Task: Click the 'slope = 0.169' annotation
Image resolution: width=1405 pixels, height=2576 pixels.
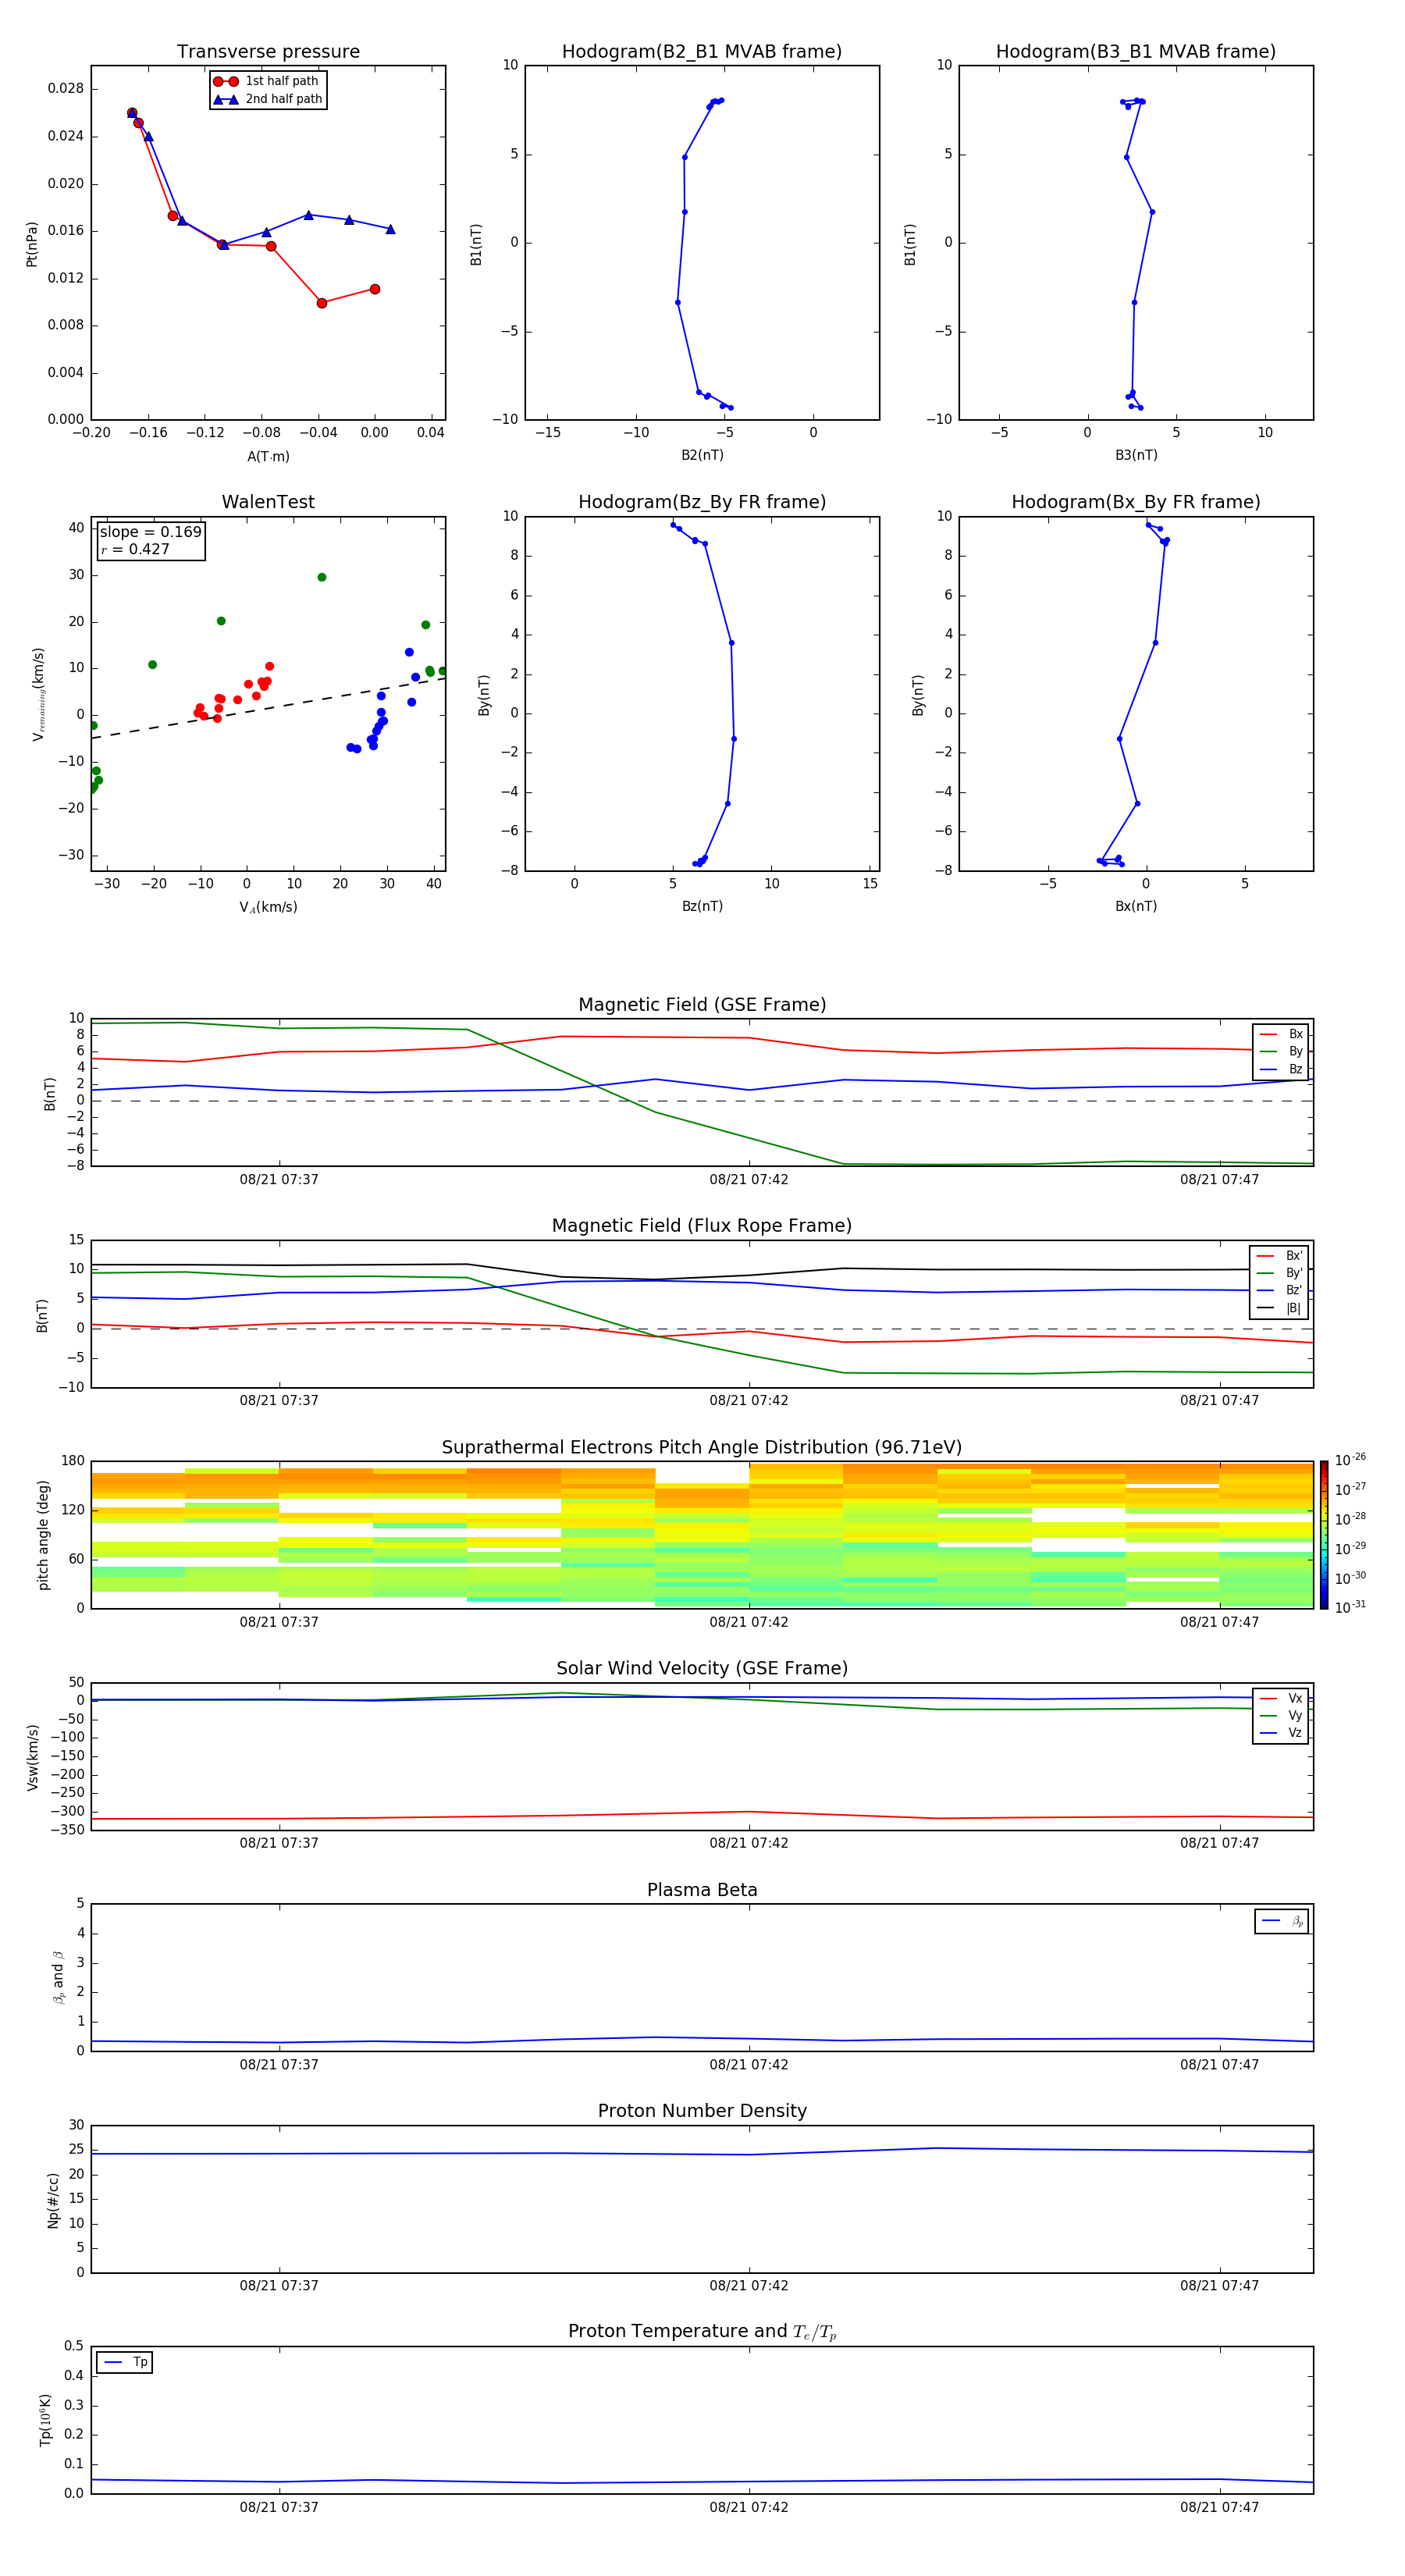Action: click(x=151, y=532)
